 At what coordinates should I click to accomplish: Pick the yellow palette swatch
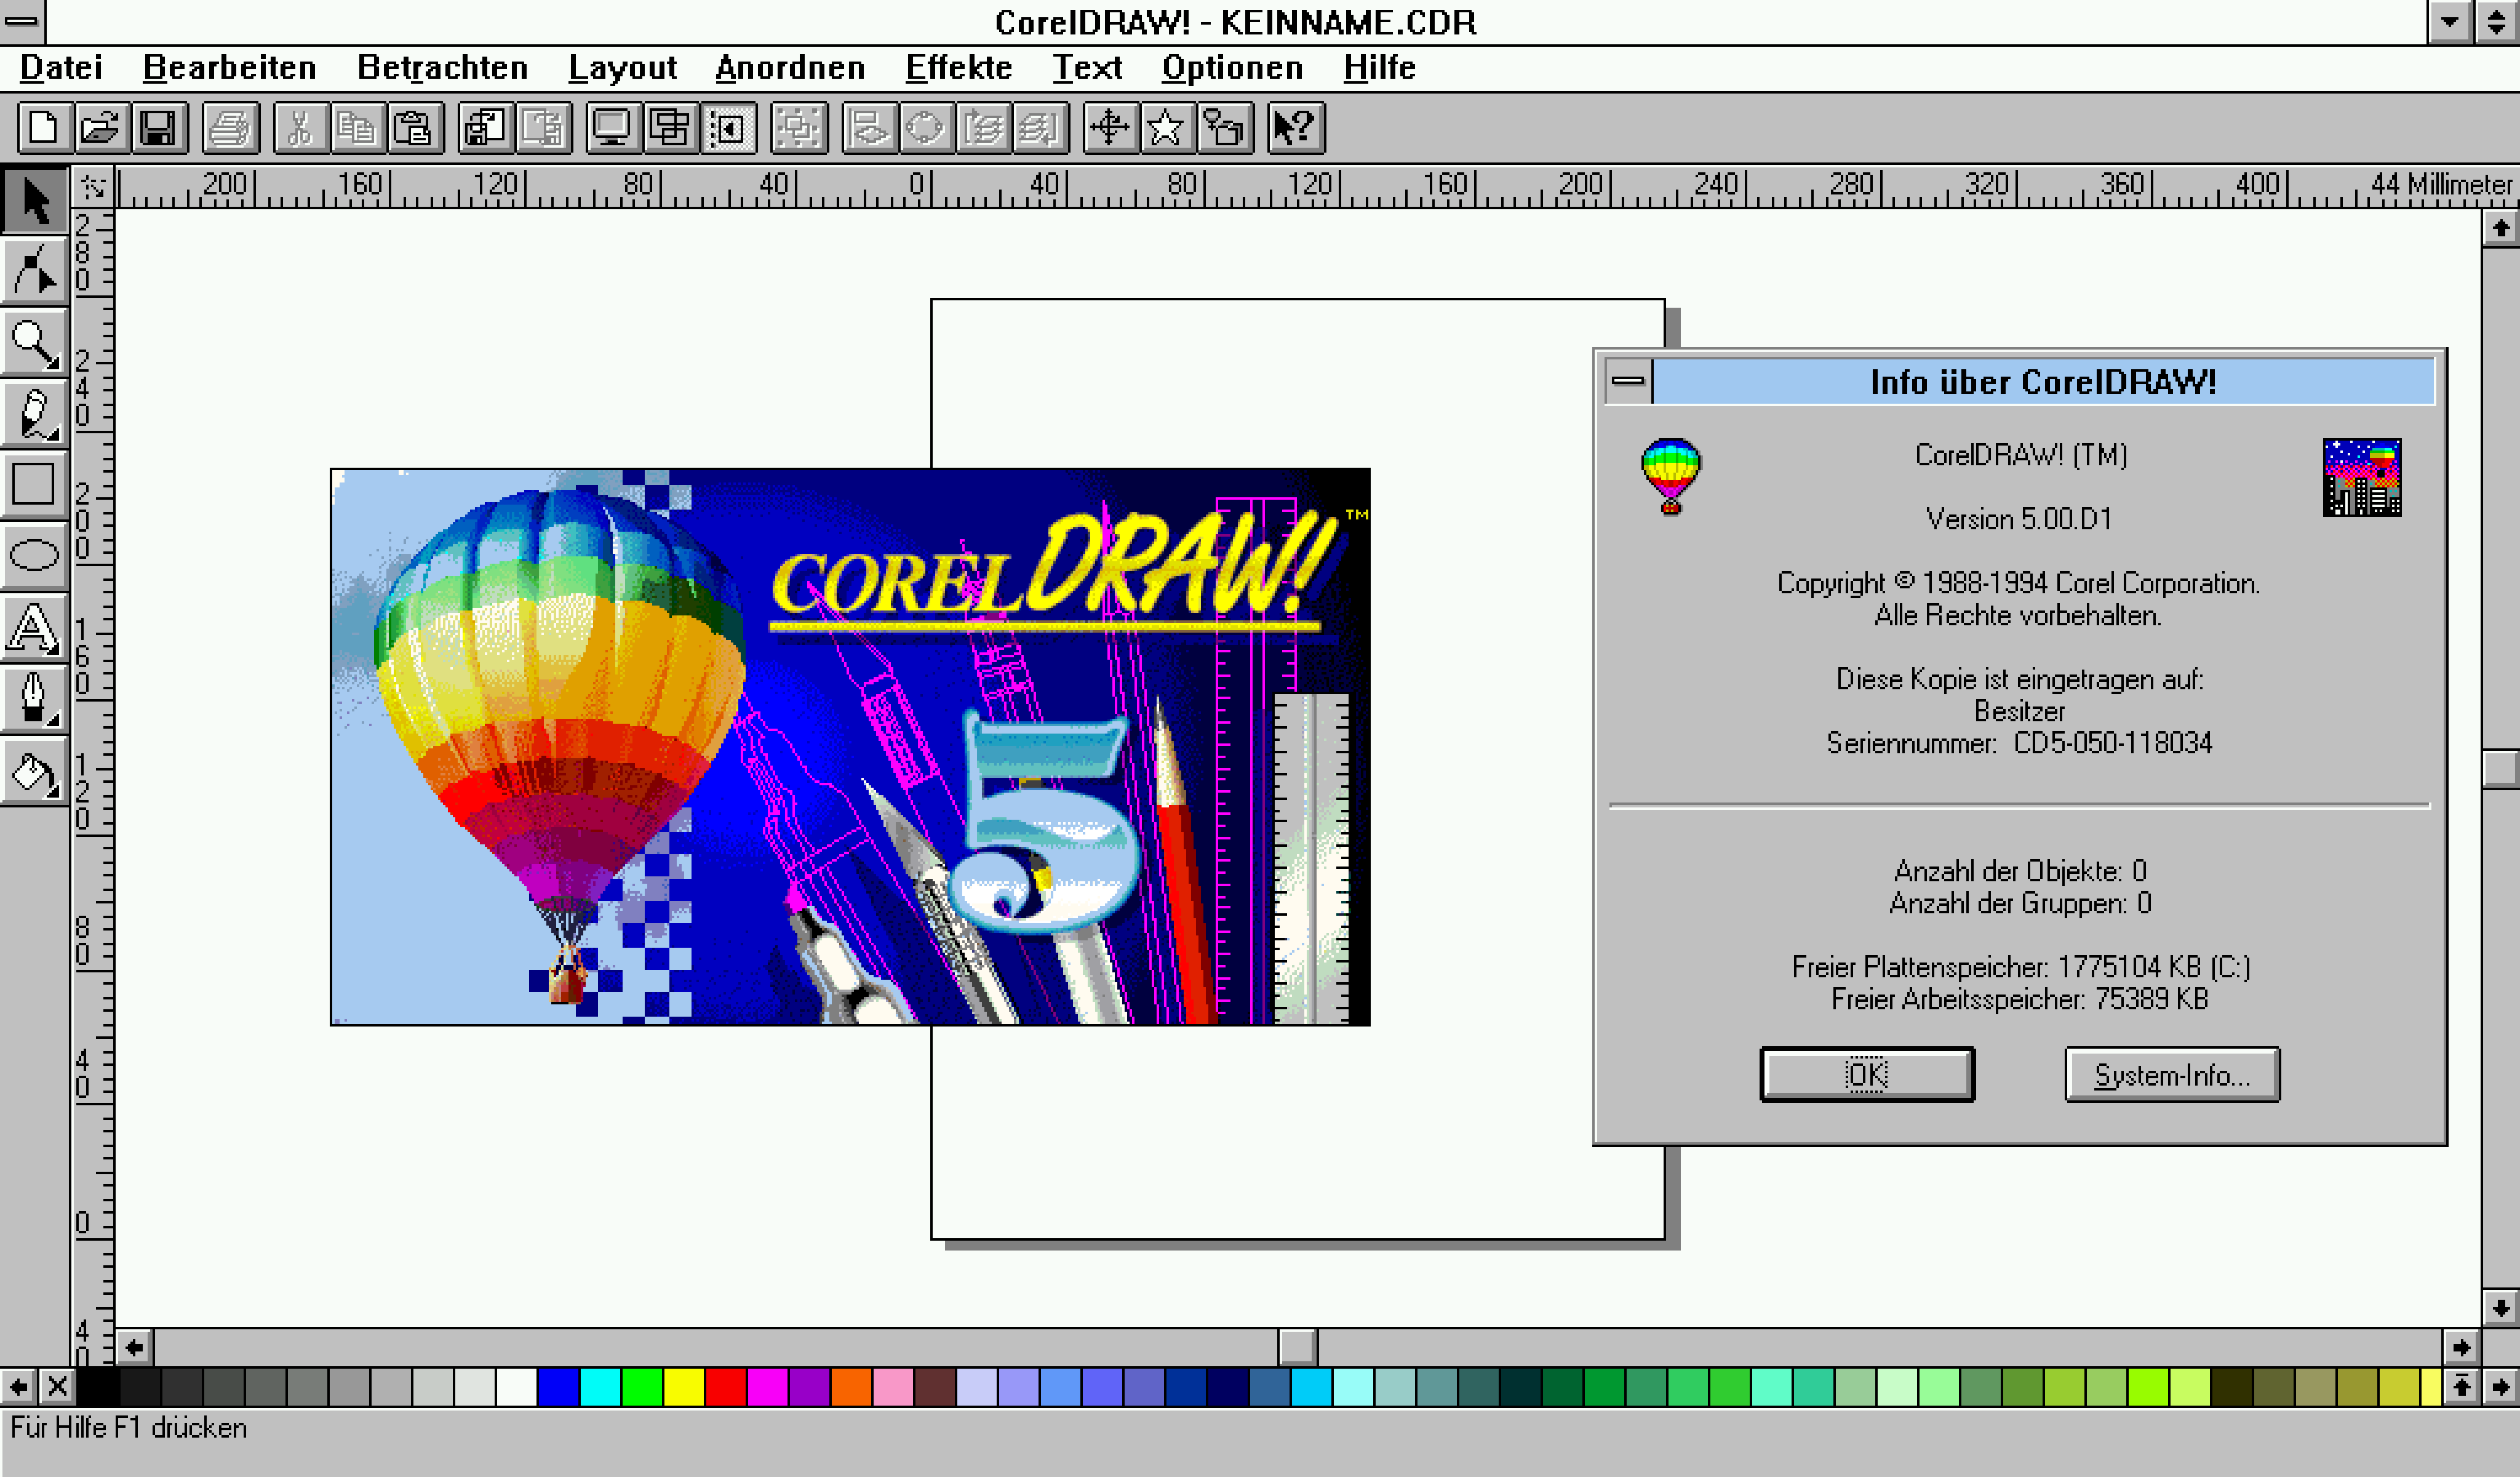point(684,1387)
